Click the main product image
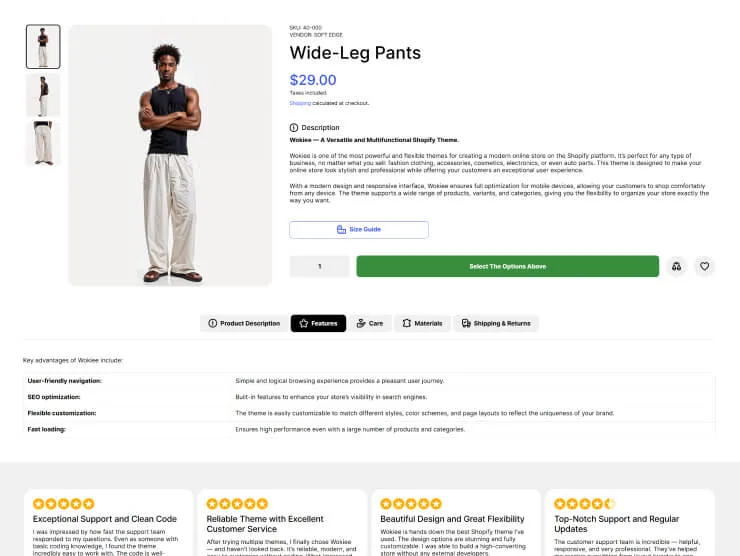The height and width of the screenshot is (556, 740). 171,155
